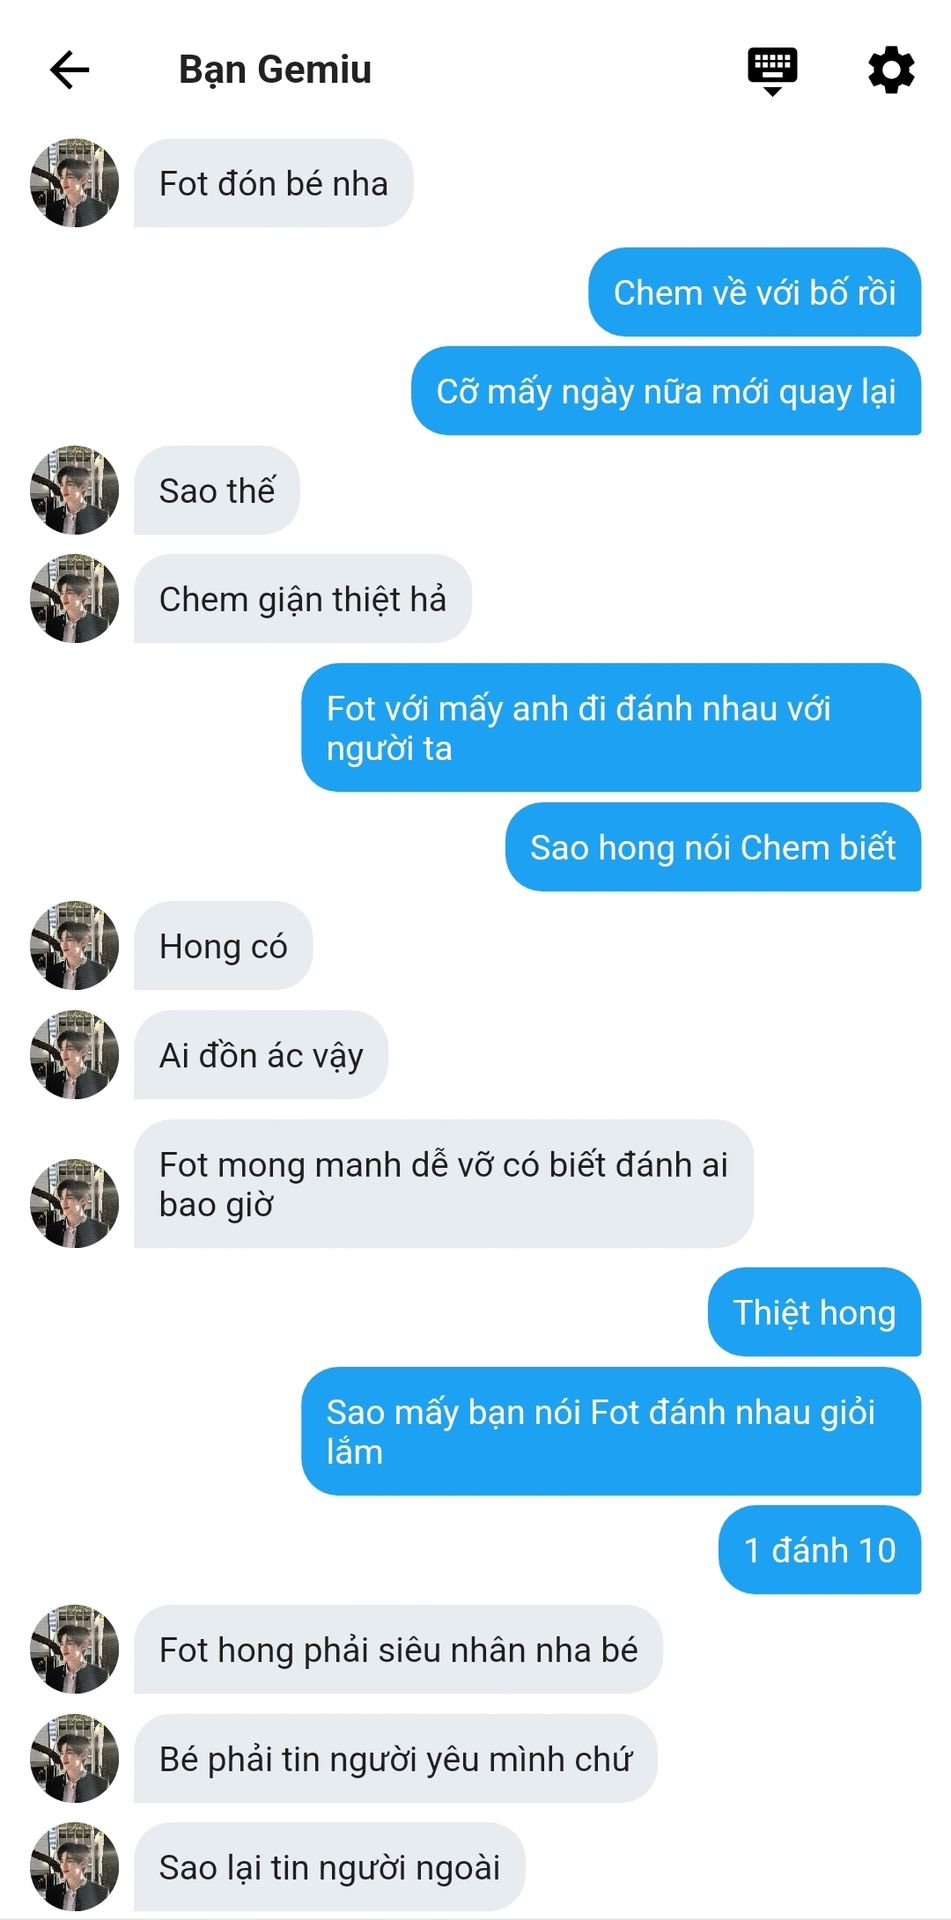Select 'Fot với mấy anh đi đánh nhau' bubble
The height and width of the screenshot is (1920, 951).
click(x=612, y=728)
